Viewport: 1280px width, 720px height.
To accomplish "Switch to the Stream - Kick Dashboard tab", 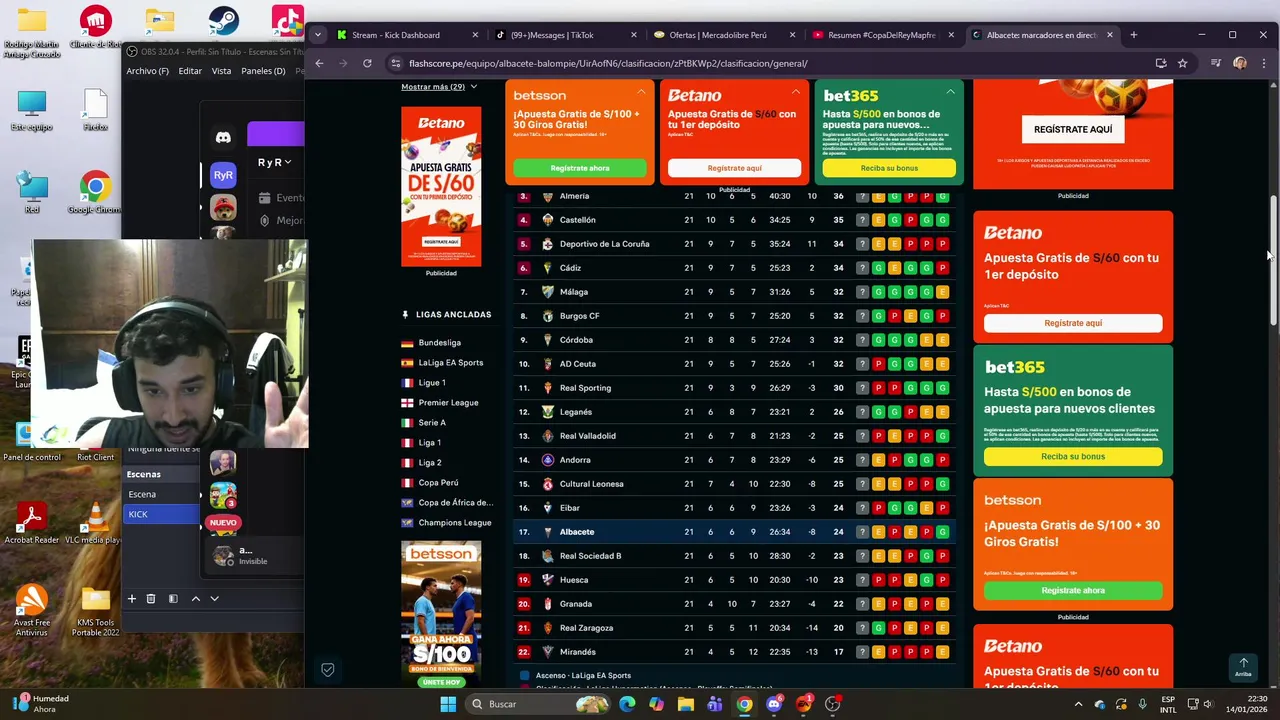I will point(409,35).
